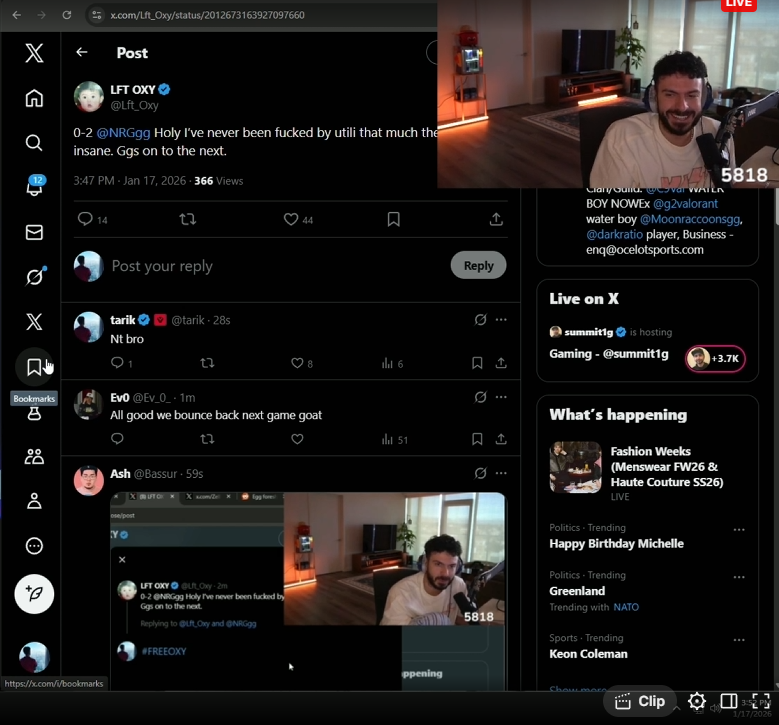Open Greenland trending topic
The image size is (779, 725).
point(577,591)
